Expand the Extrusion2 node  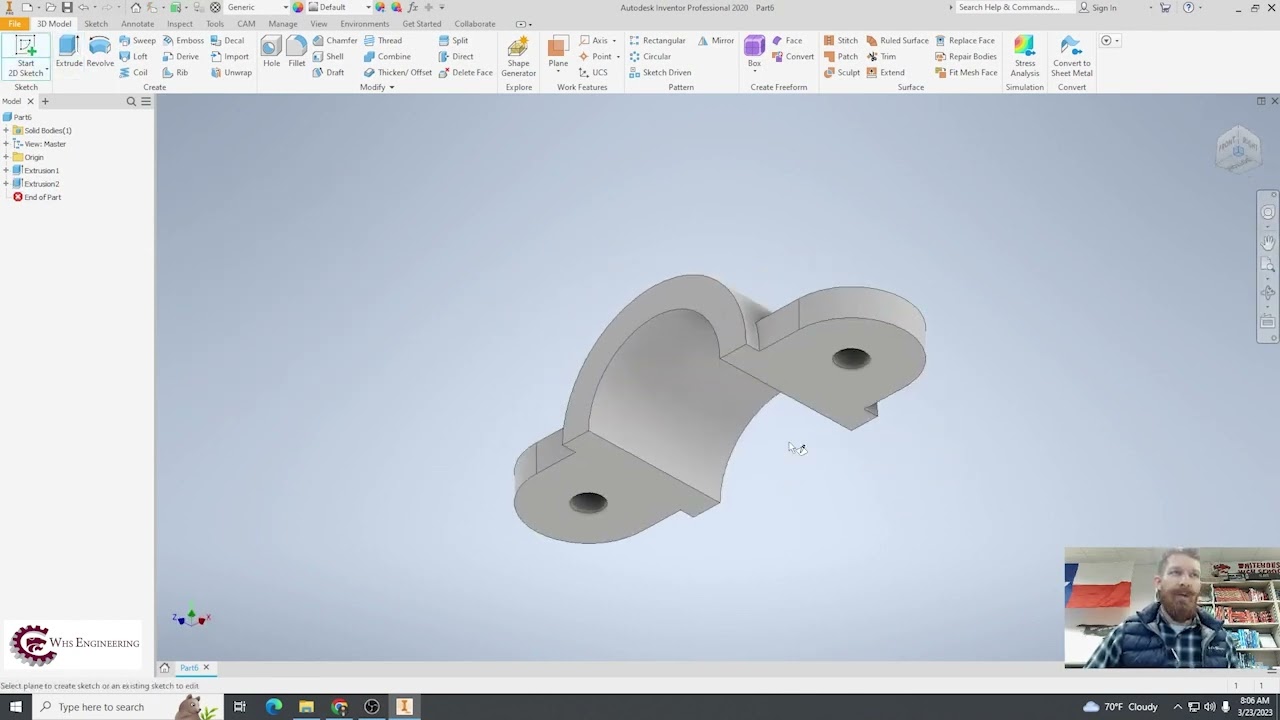coord(6,184)
